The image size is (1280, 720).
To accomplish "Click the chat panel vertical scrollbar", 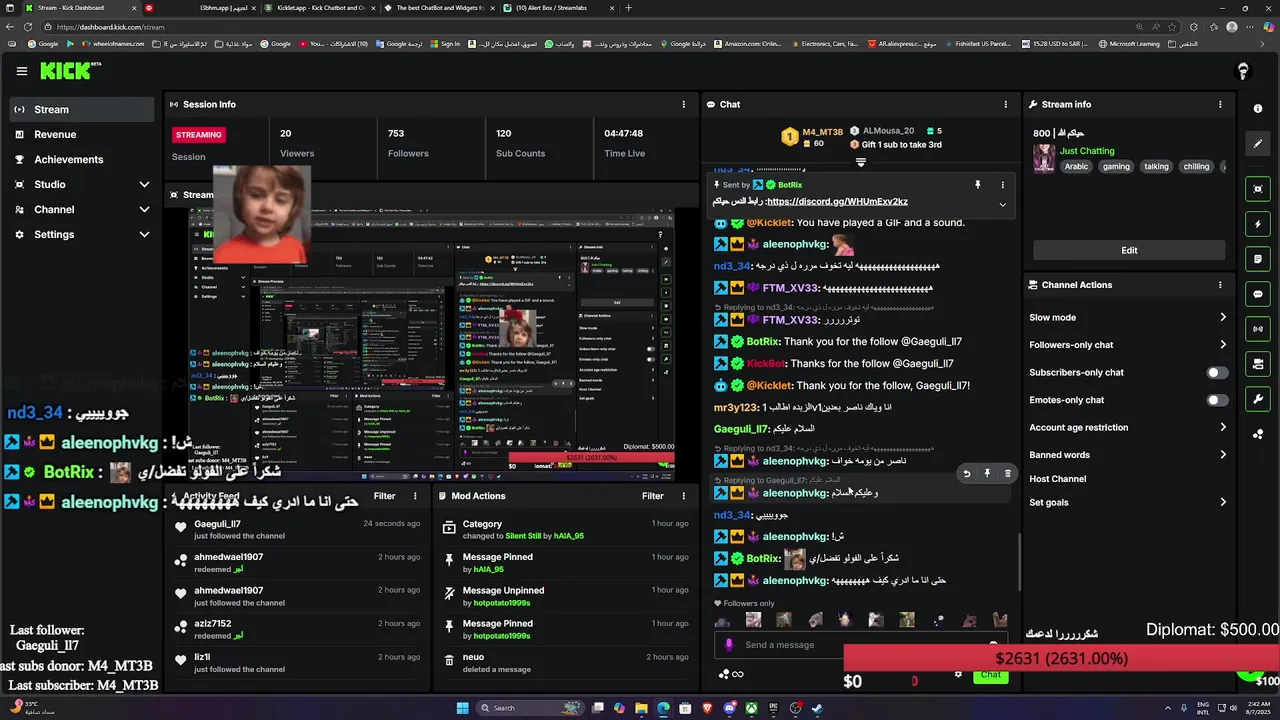I will click(x=1018, y=560).
